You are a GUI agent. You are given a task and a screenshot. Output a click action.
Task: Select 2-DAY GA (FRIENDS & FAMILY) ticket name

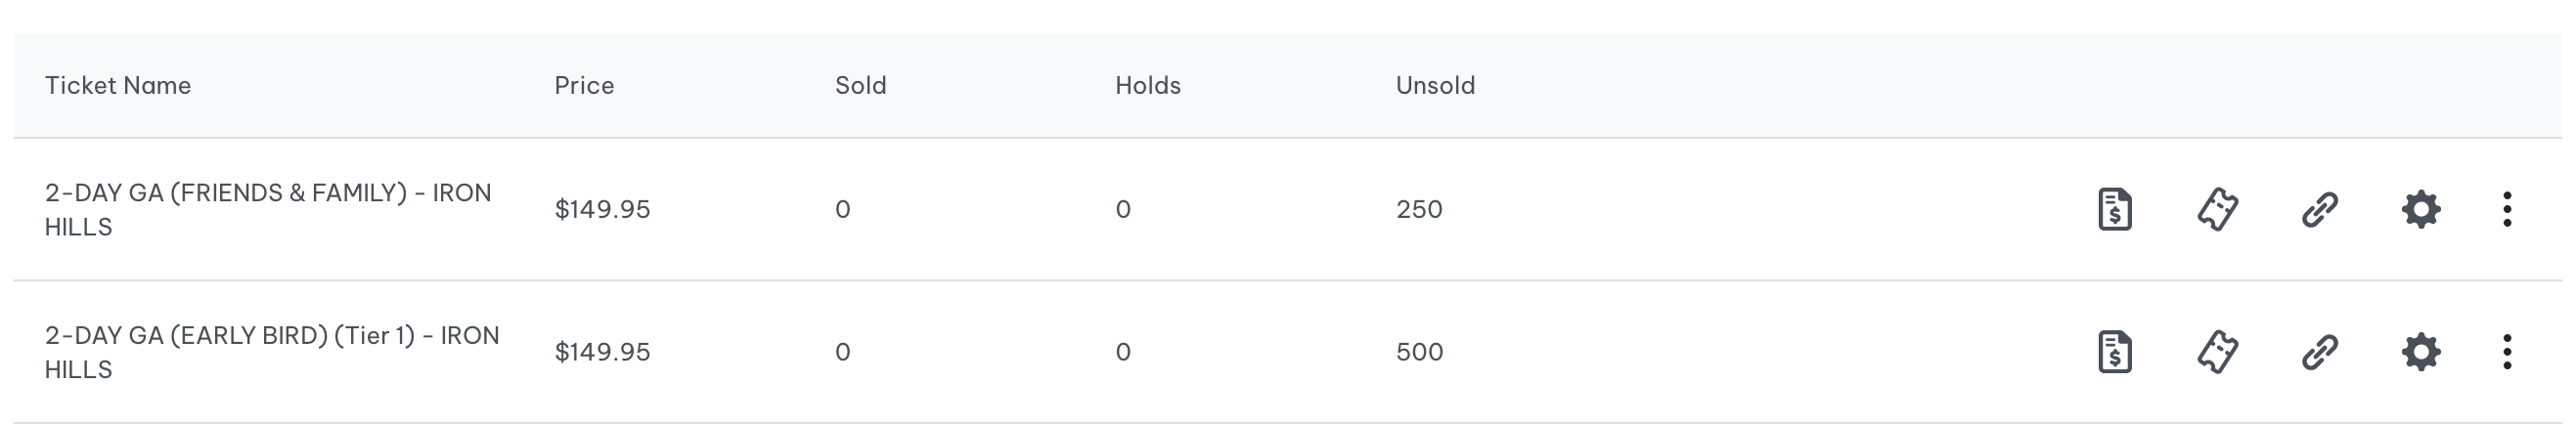point(268,210)
